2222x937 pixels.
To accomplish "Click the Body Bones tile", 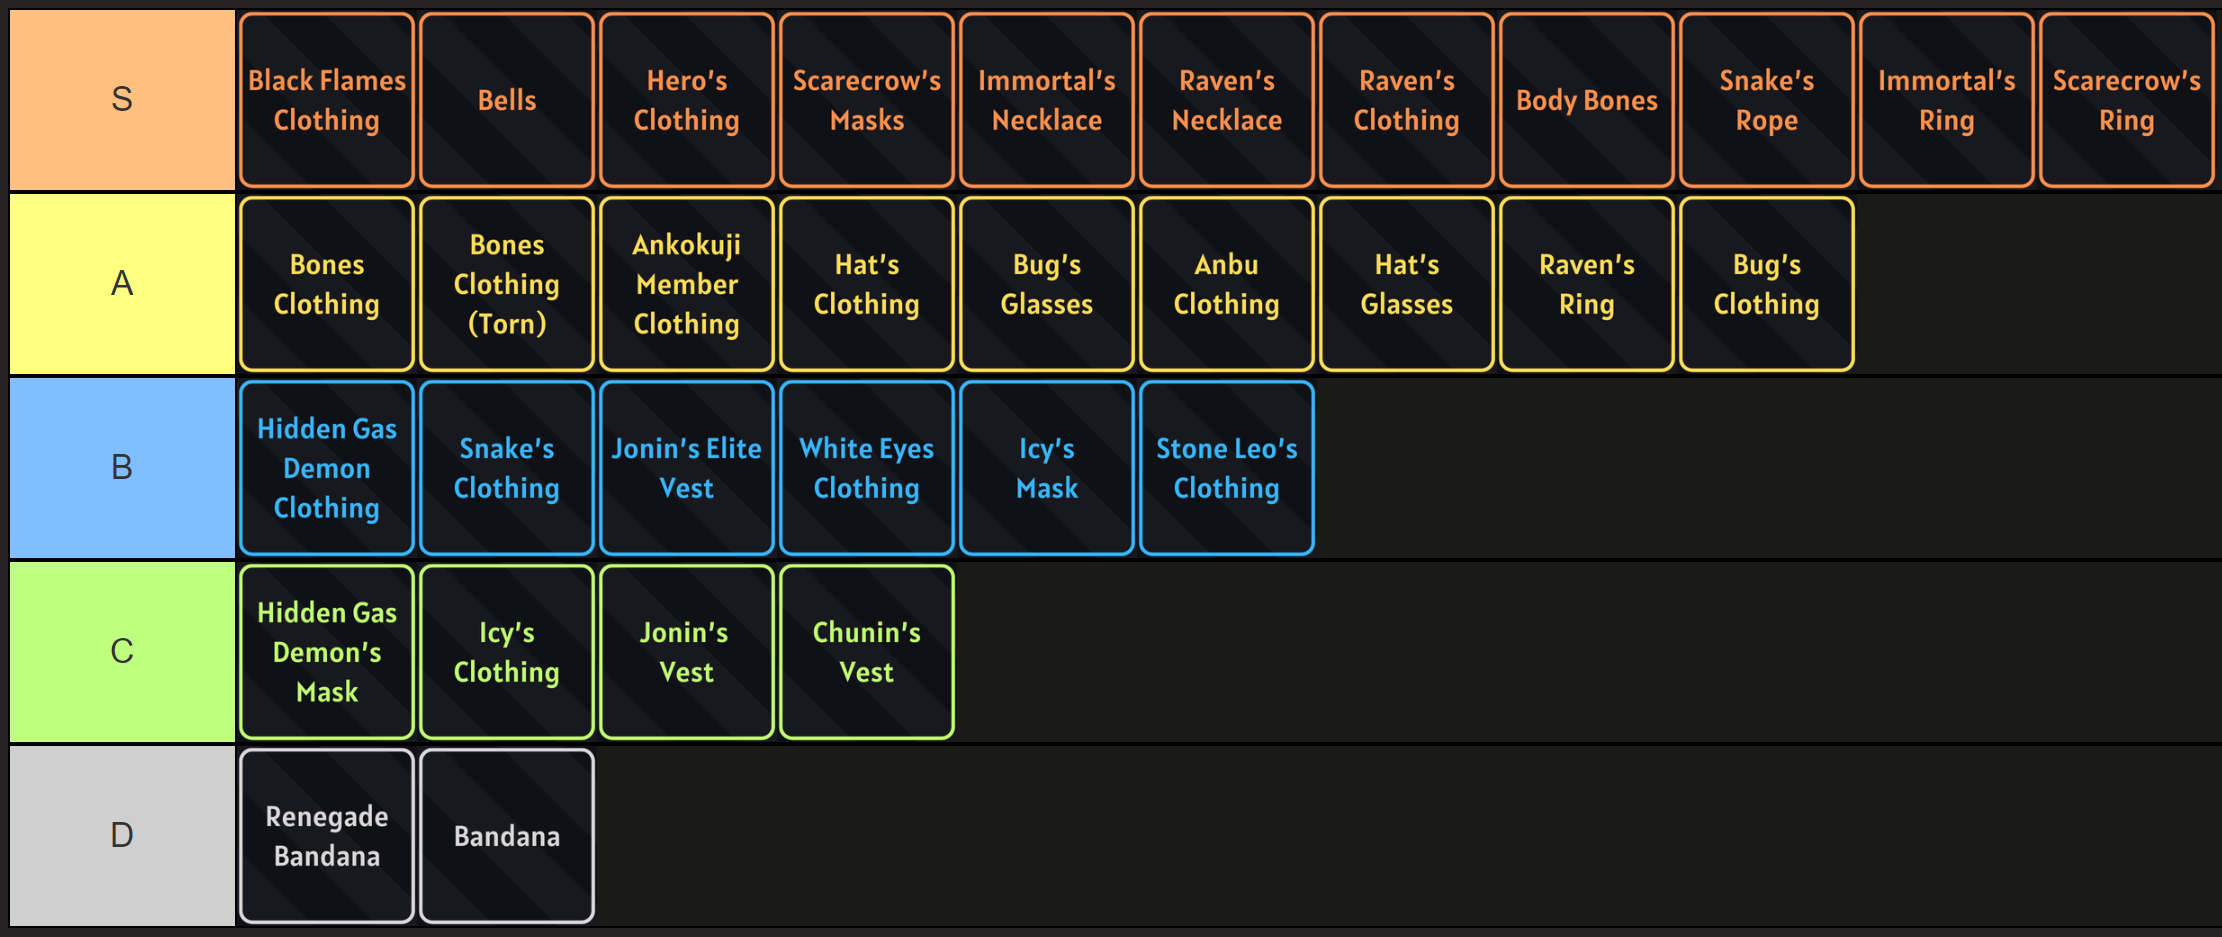I will [1587, 100].
